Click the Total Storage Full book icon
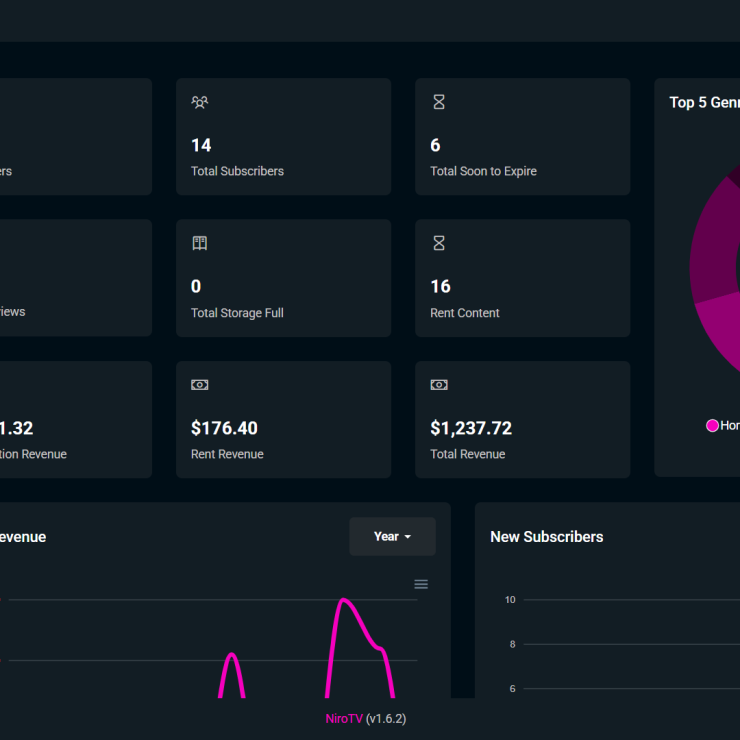This screenshot has height=740, width=740. [x=200, y=243]
